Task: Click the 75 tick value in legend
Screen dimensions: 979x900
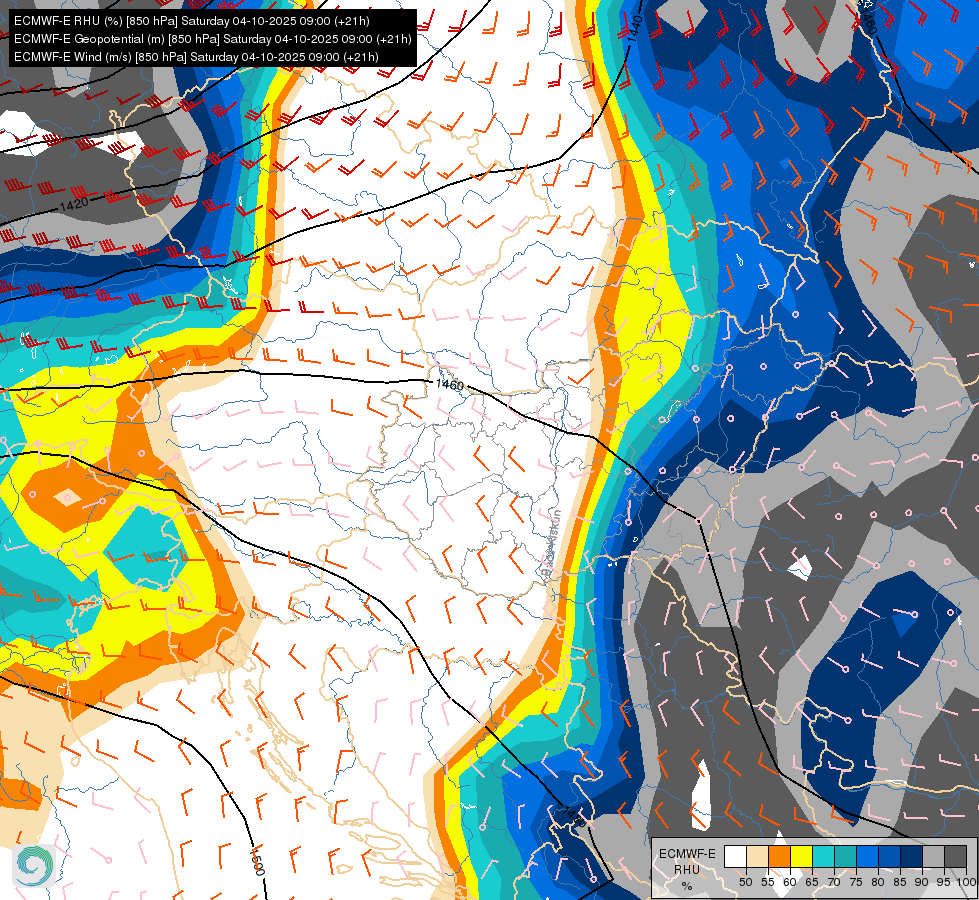Action: click(x=857, y=883)
